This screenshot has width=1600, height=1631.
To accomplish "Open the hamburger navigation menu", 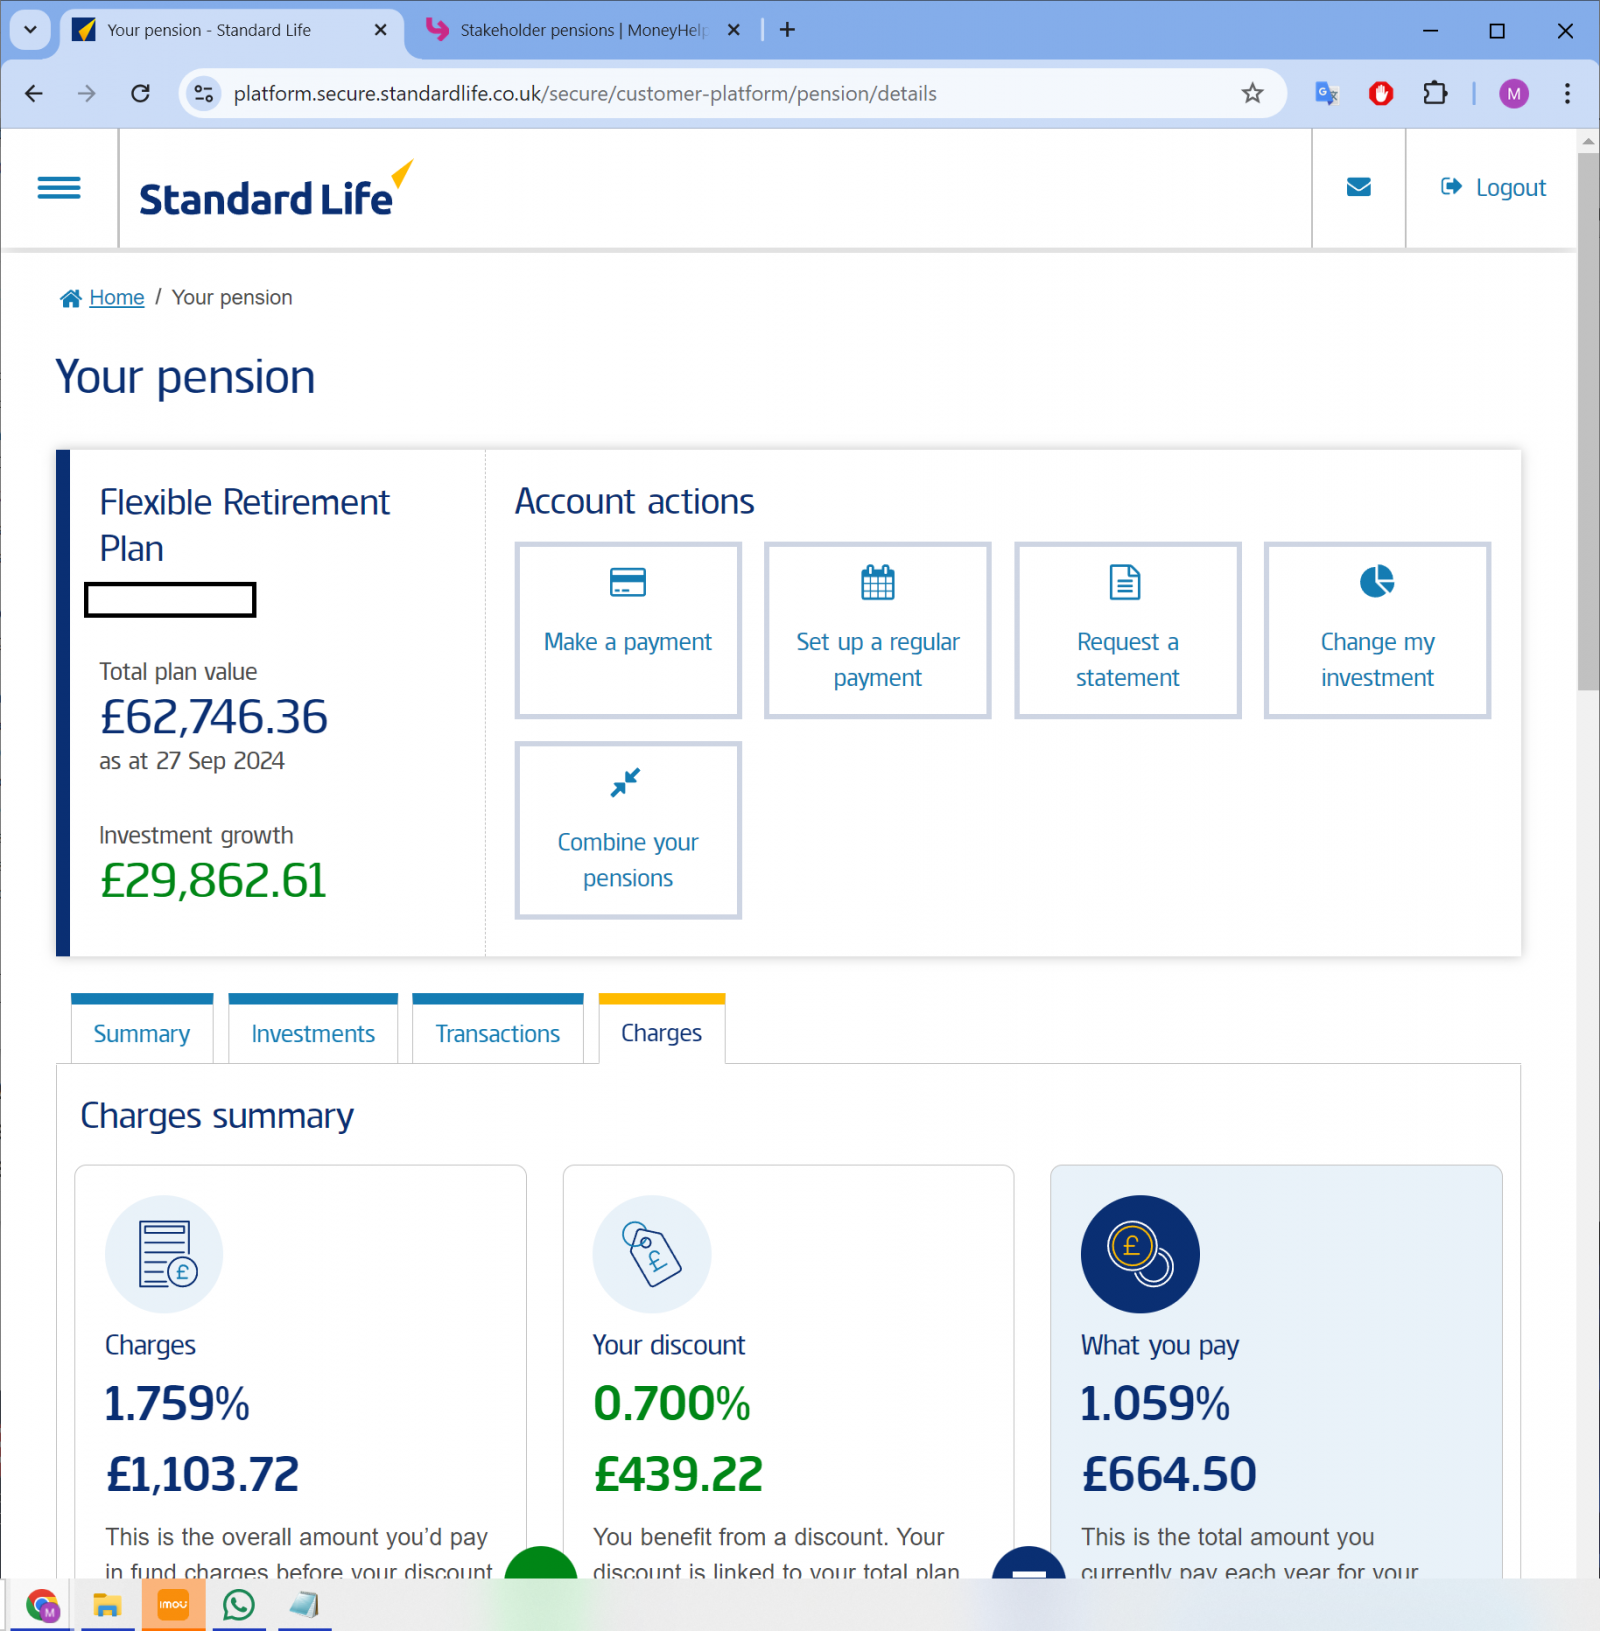I will (x=59, y=188).
